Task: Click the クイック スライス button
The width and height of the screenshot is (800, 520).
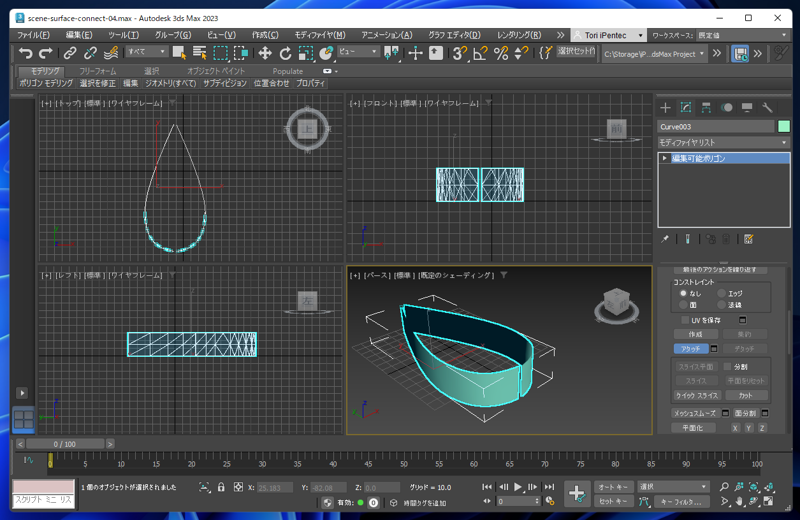Action: coord(696,395)
